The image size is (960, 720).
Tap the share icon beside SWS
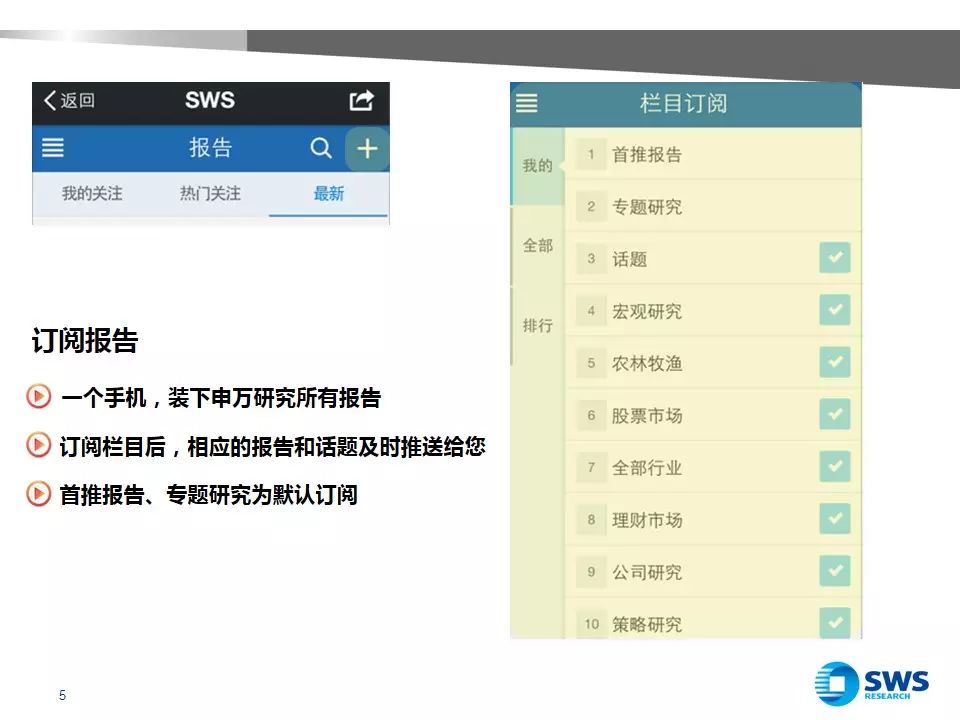coord(361,100)
